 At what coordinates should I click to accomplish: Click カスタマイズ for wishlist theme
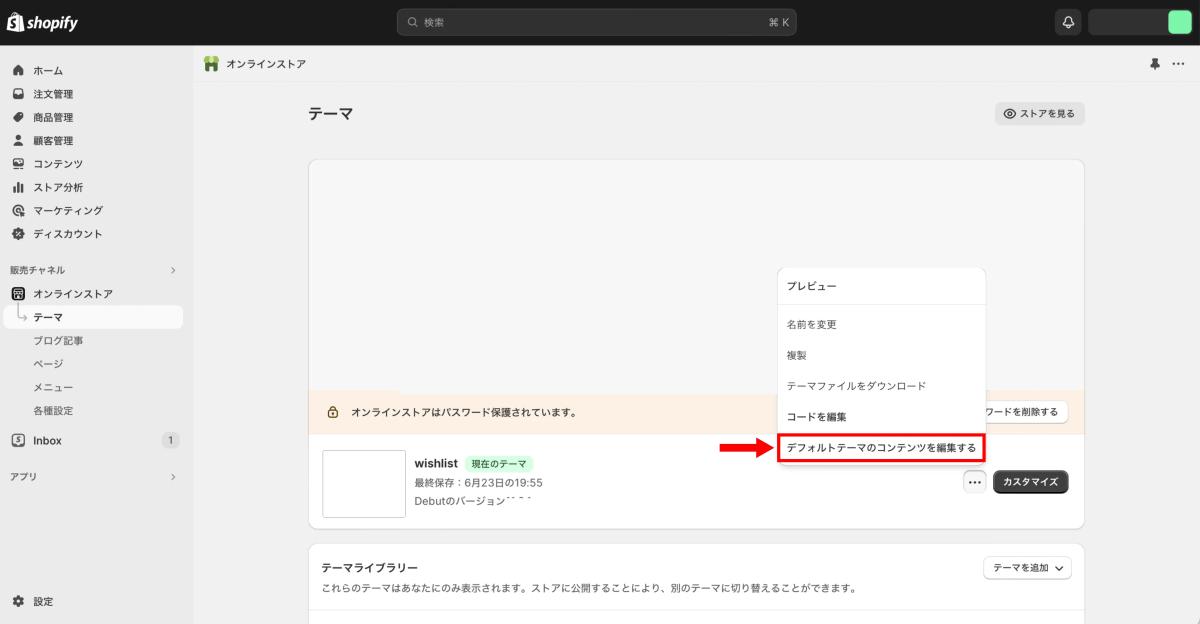tap(1031, 482)
